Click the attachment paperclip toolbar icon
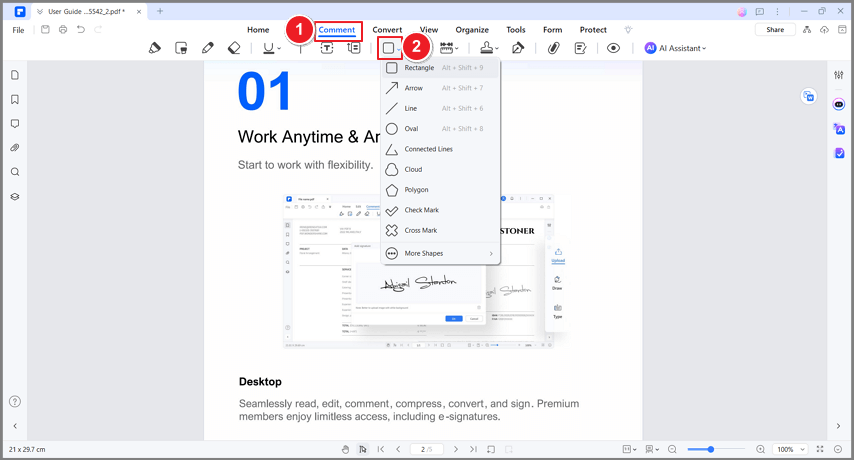The width and height of the screenshot is (854, 460). pyautogui.click(x=553, y=48)
